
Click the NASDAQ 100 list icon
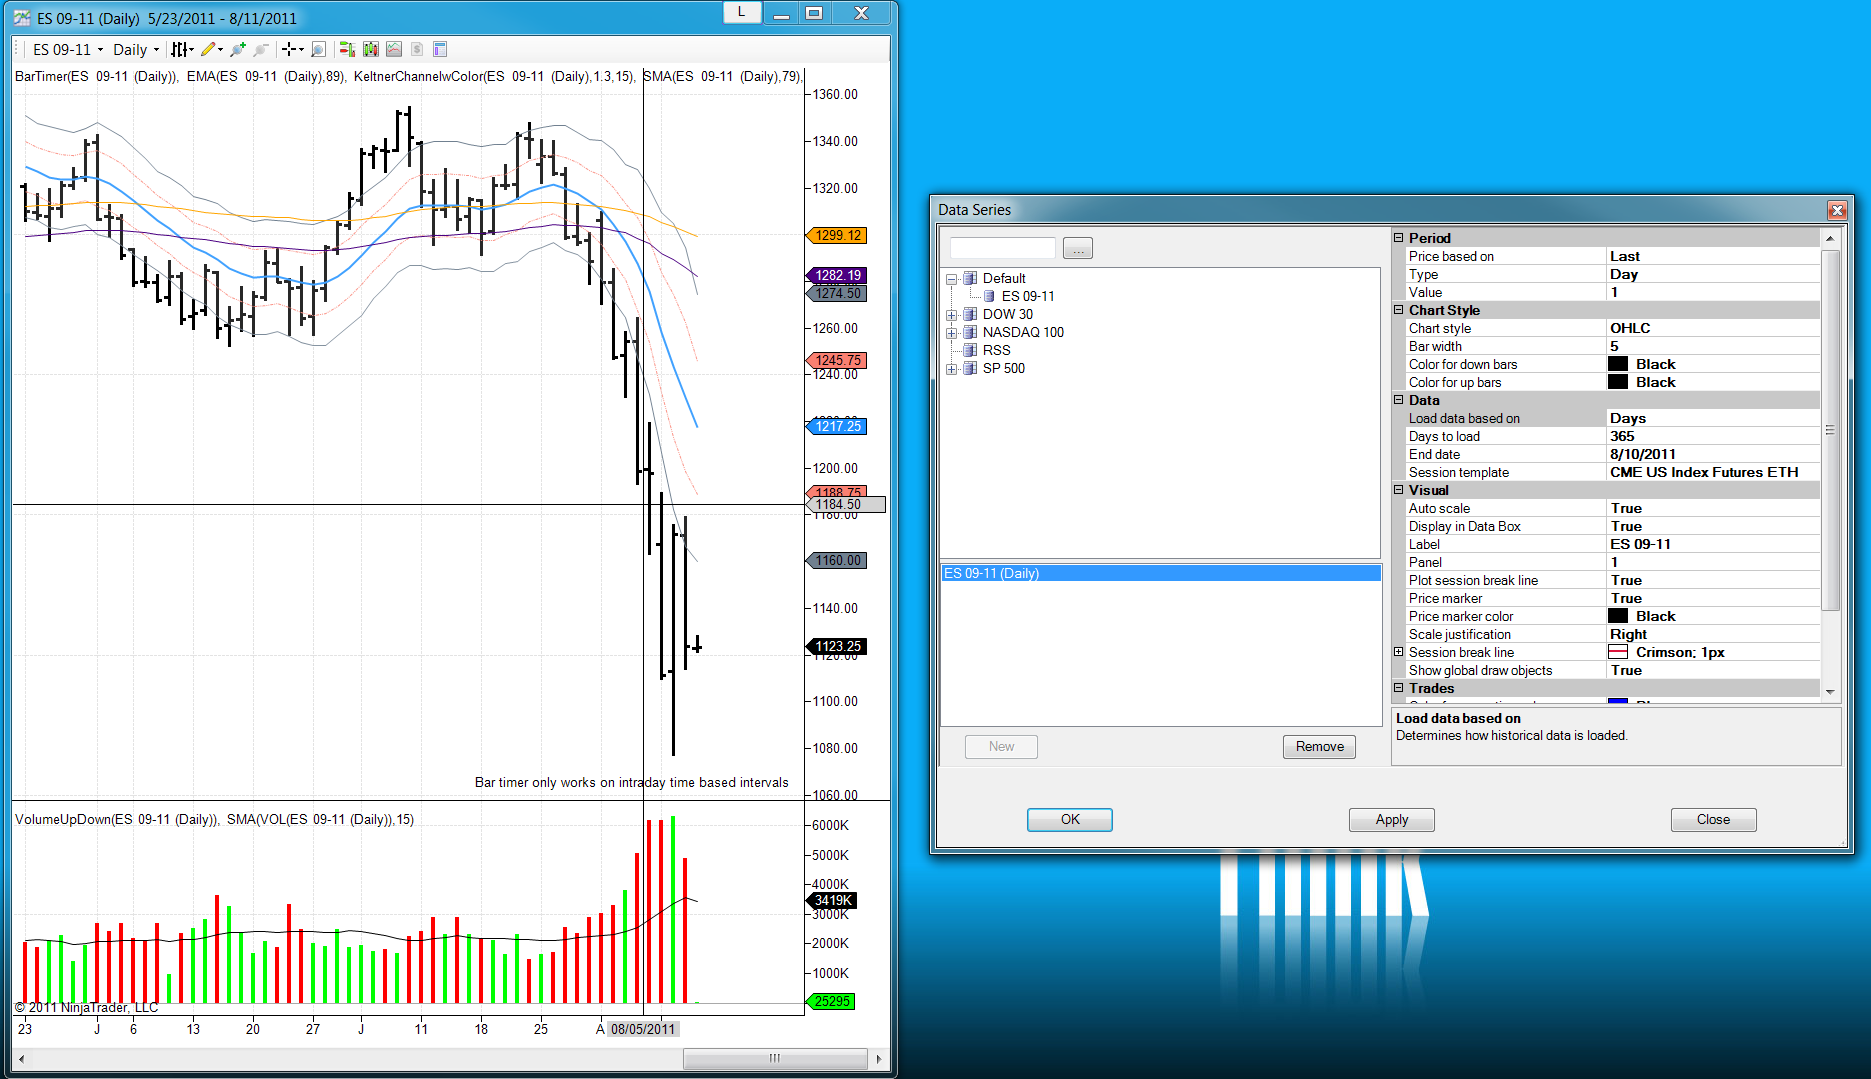[x=970, y=332]
